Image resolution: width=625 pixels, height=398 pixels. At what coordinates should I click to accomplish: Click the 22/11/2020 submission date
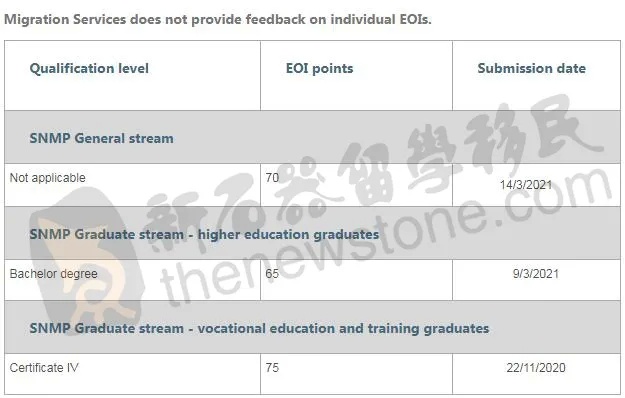(536, 368)
